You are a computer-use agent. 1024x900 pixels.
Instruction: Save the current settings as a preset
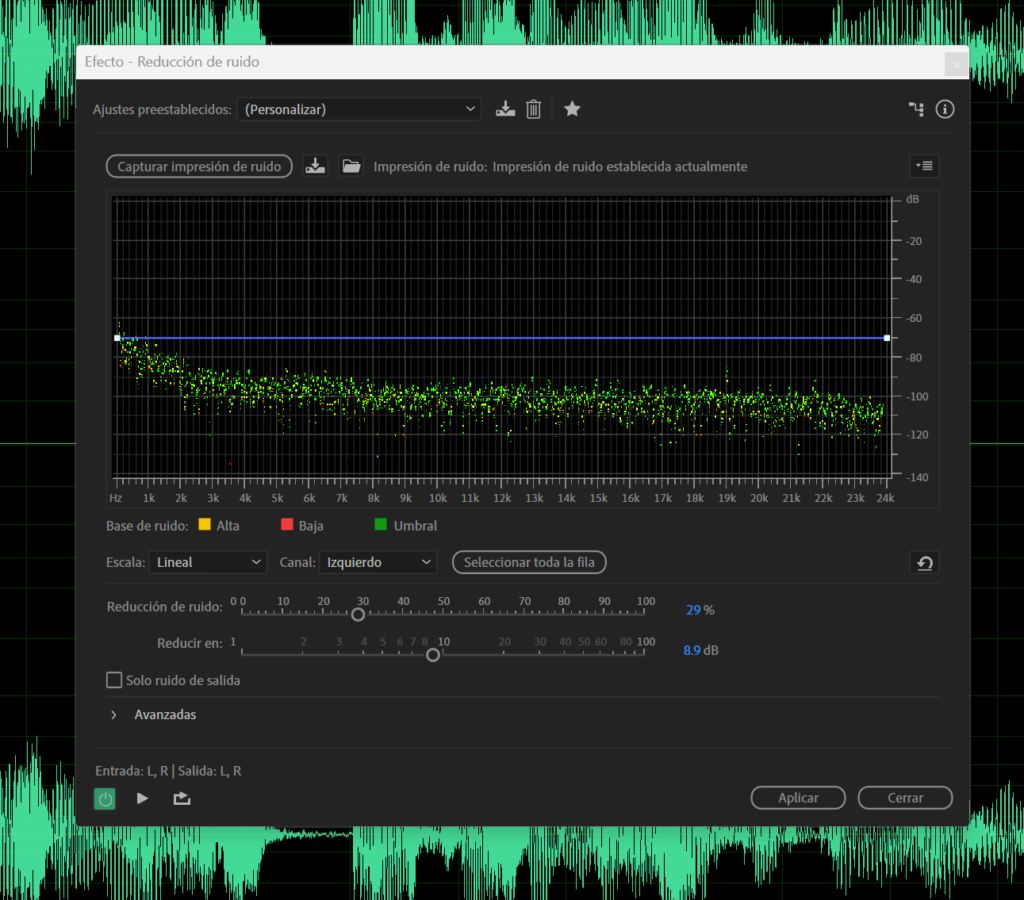click(x=505, y=109)
